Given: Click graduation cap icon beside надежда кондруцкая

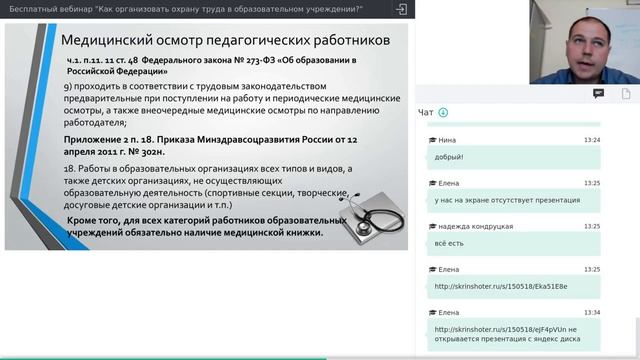Looking at the screenshot, I should click(432, 227).
